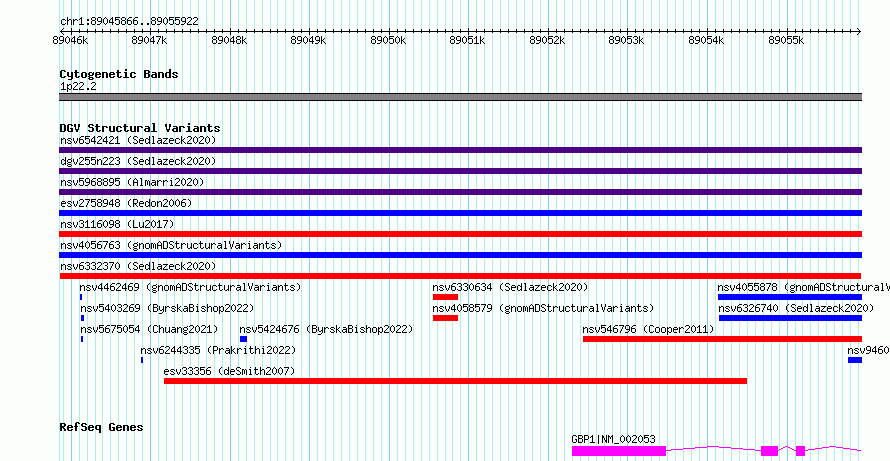Open variant nsv4462469 (gnomADStructuralVariants) label
890x461 pixels.
pyautogui.click(x=190, y=287)
